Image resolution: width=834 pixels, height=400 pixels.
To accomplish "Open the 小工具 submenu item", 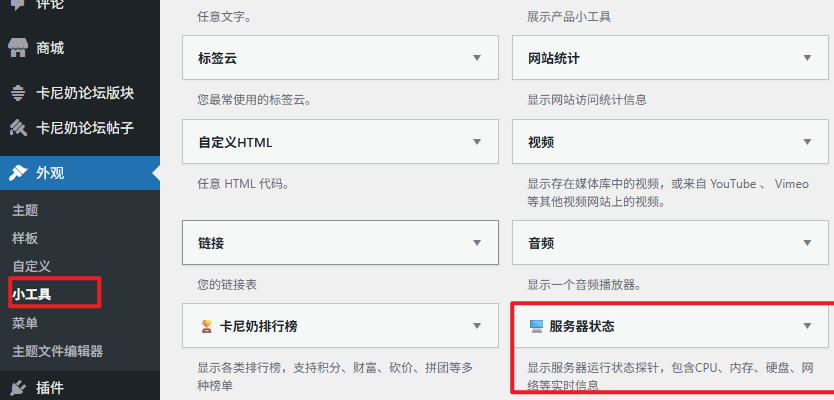I will (31, 294).
